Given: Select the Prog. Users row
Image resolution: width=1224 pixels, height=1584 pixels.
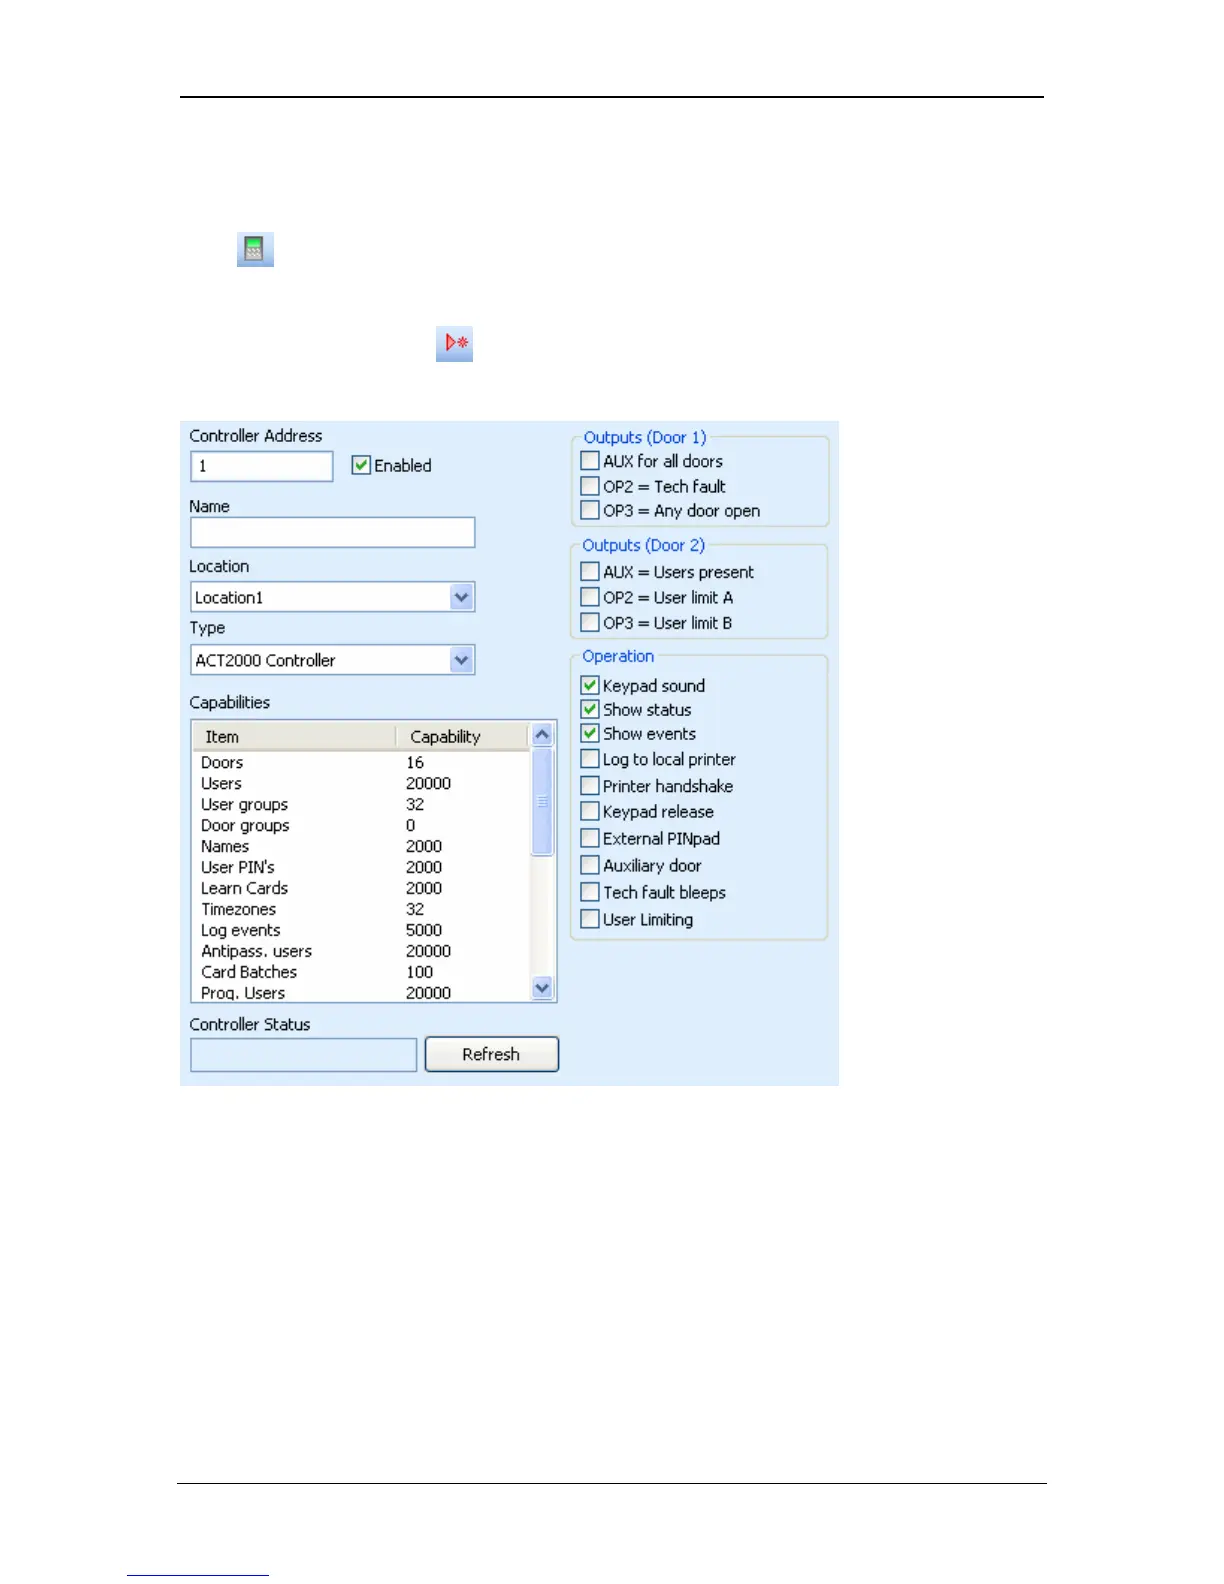Looking at the screenshot, I should point(360,992).
